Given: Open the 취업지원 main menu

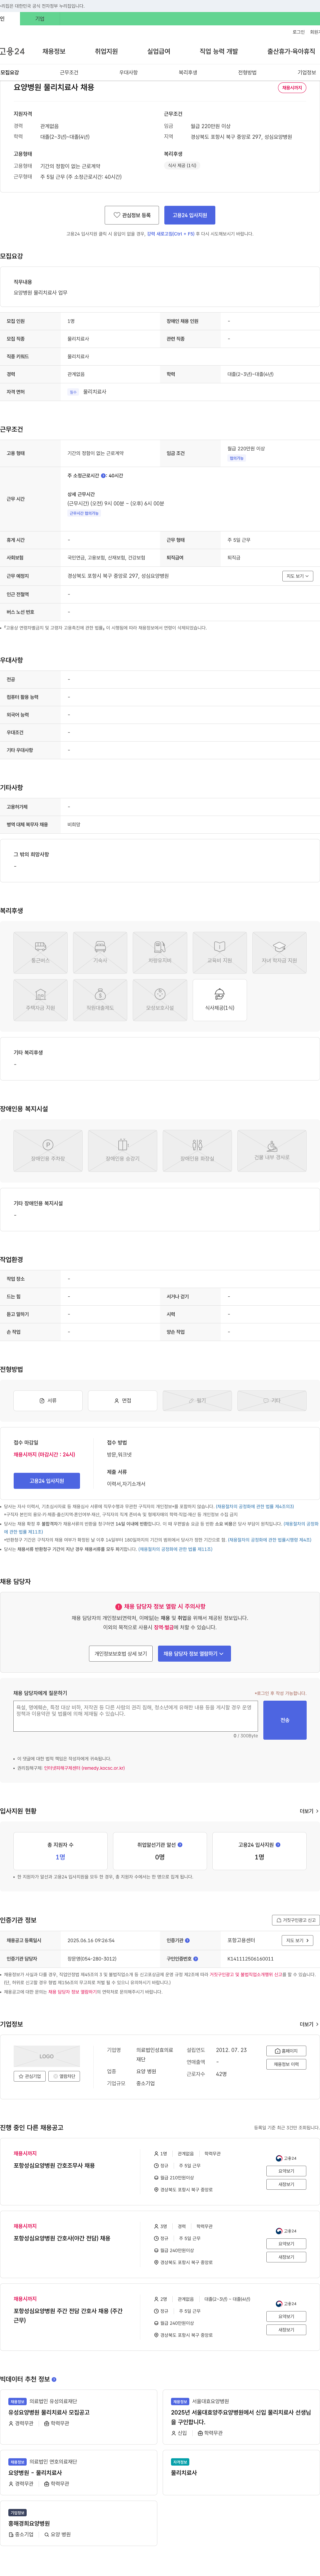Looking at the screenshot, I should (x=106, y=51).
